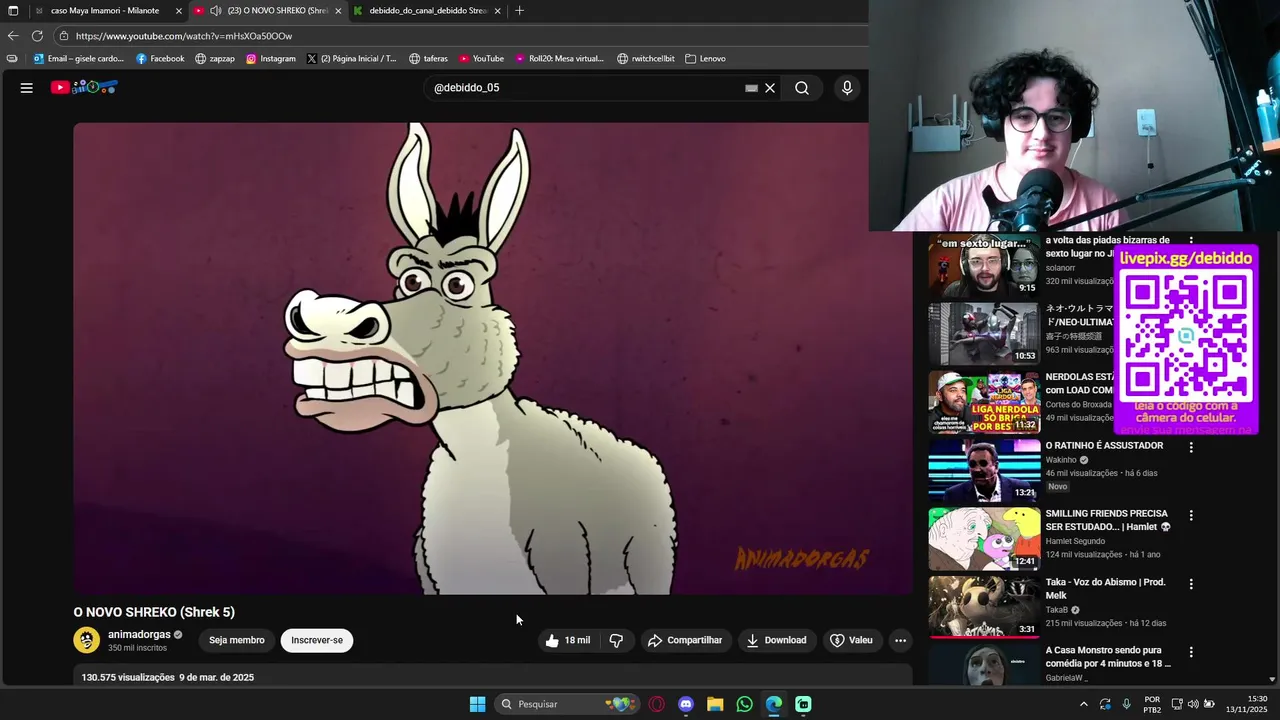This screenshot has width=1280, height=720.
Task: Open the taferas bookmark
Action: tap(428, 59)
